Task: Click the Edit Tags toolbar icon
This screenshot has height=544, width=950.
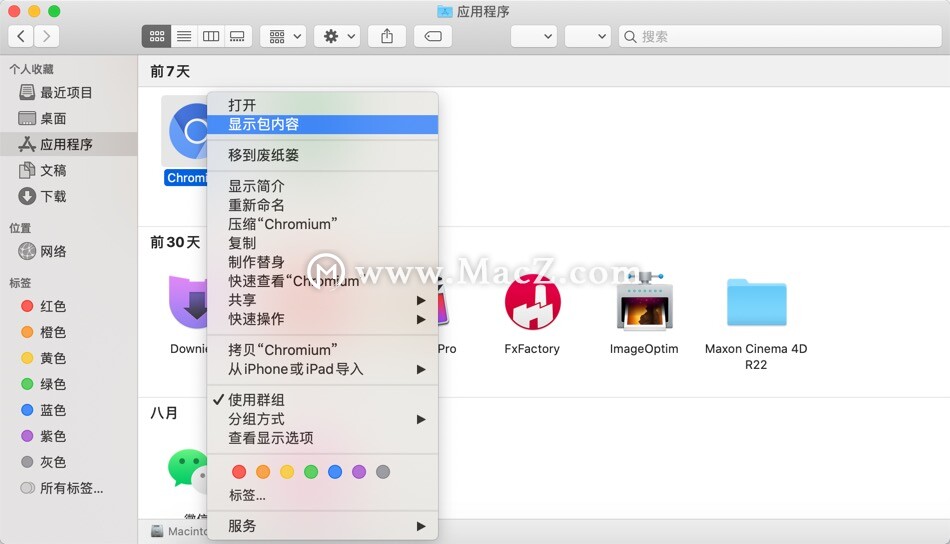Action: pyautogui.click(x=433, y=36)
